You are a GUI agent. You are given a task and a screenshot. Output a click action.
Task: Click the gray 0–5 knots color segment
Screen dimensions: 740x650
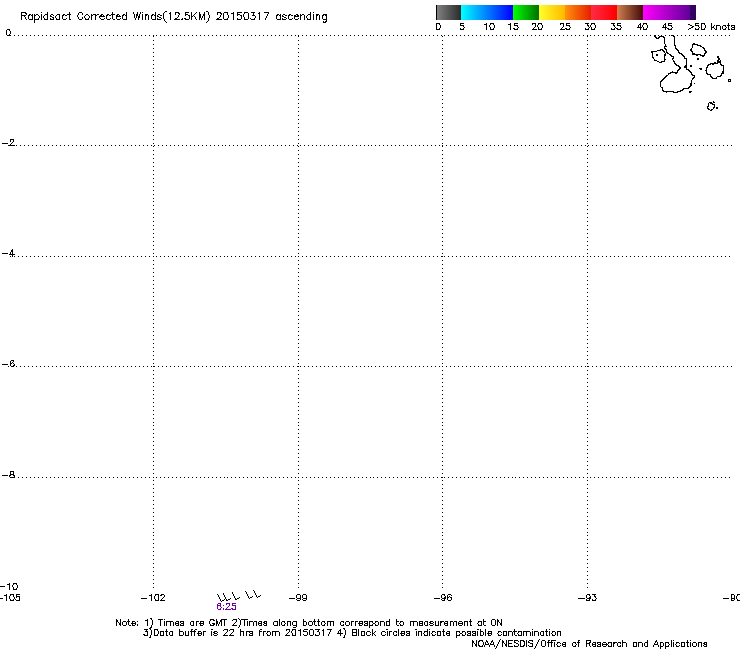[448, 12]
